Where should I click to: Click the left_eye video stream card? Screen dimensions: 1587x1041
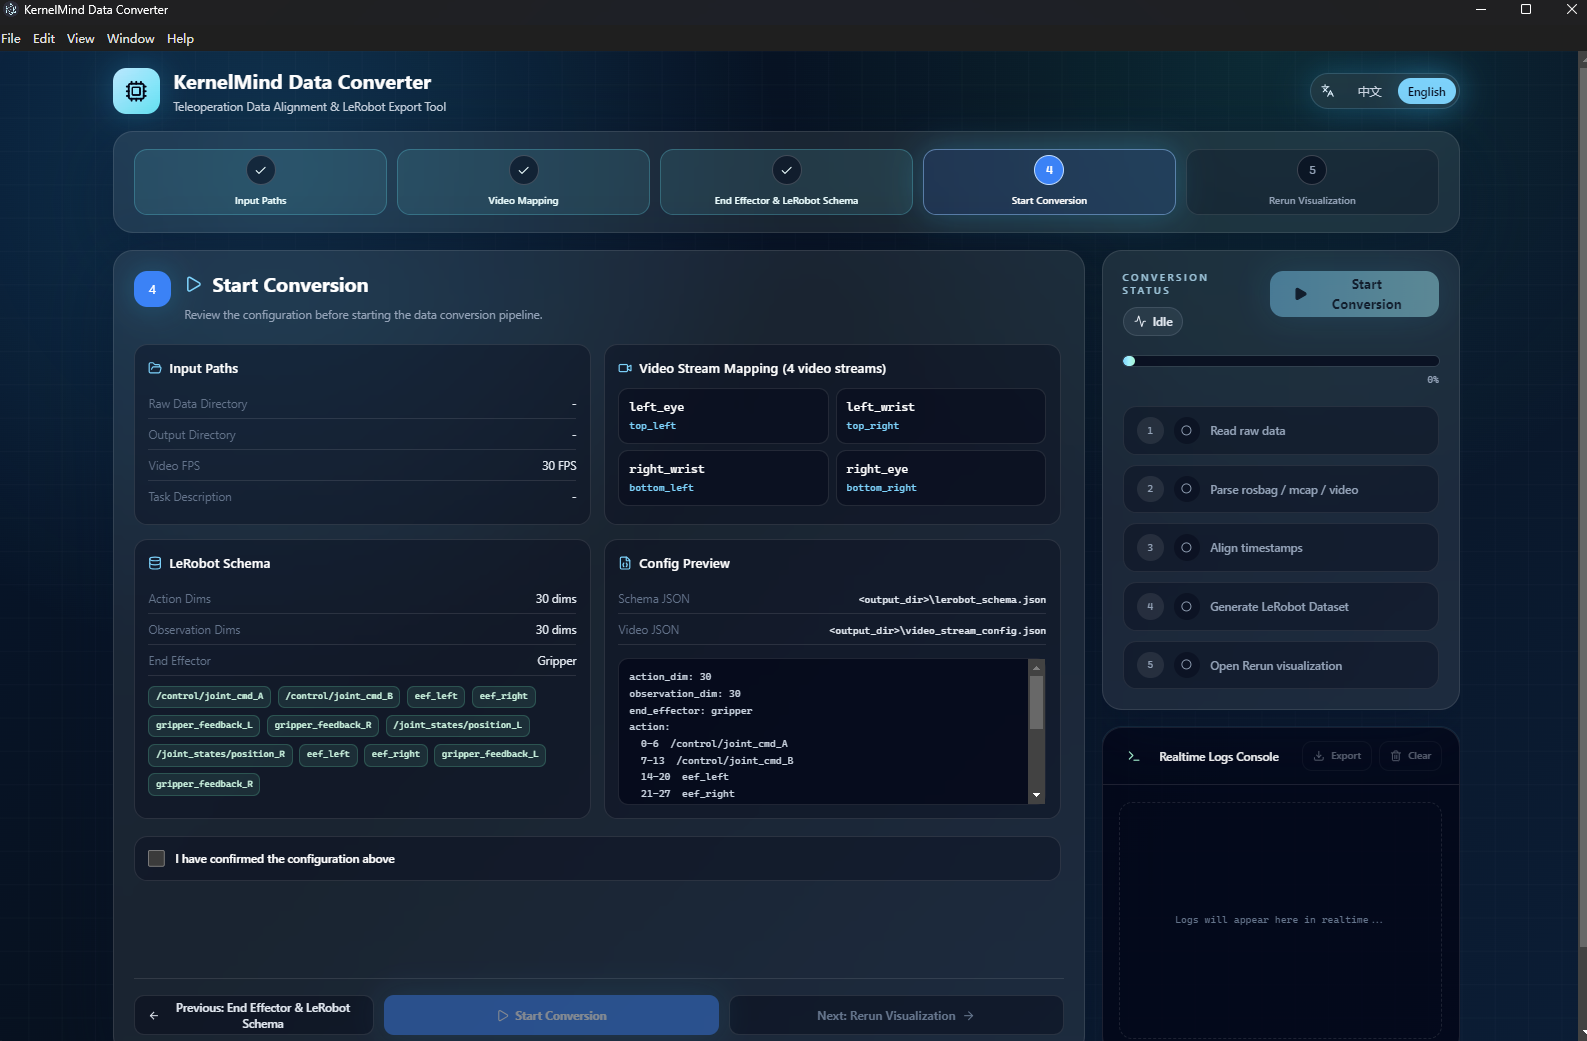click(723, 416)
